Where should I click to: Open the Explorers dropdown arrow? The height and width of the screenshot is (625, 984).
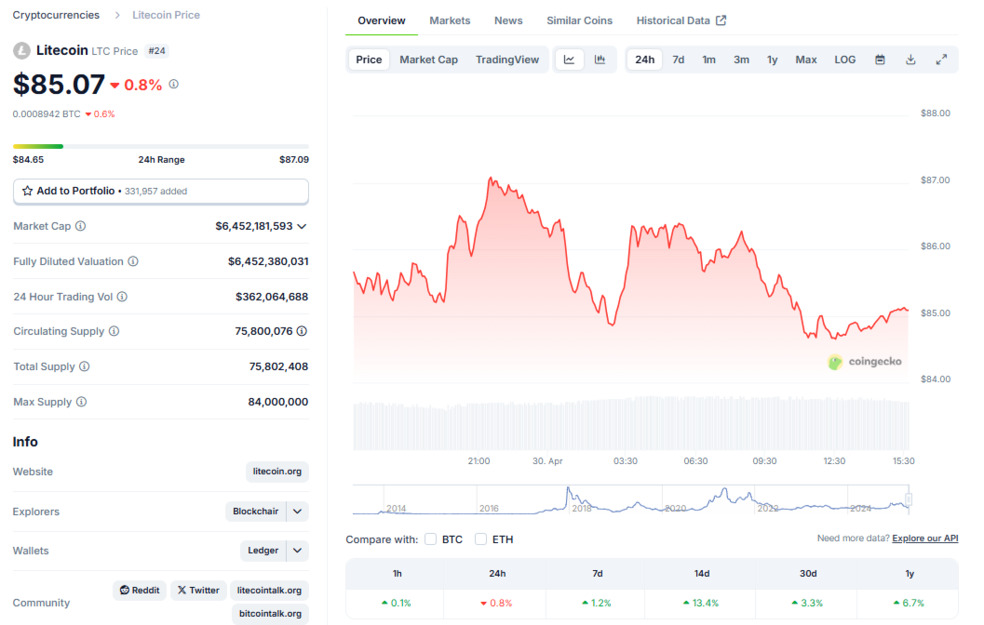tap(297, 511)
